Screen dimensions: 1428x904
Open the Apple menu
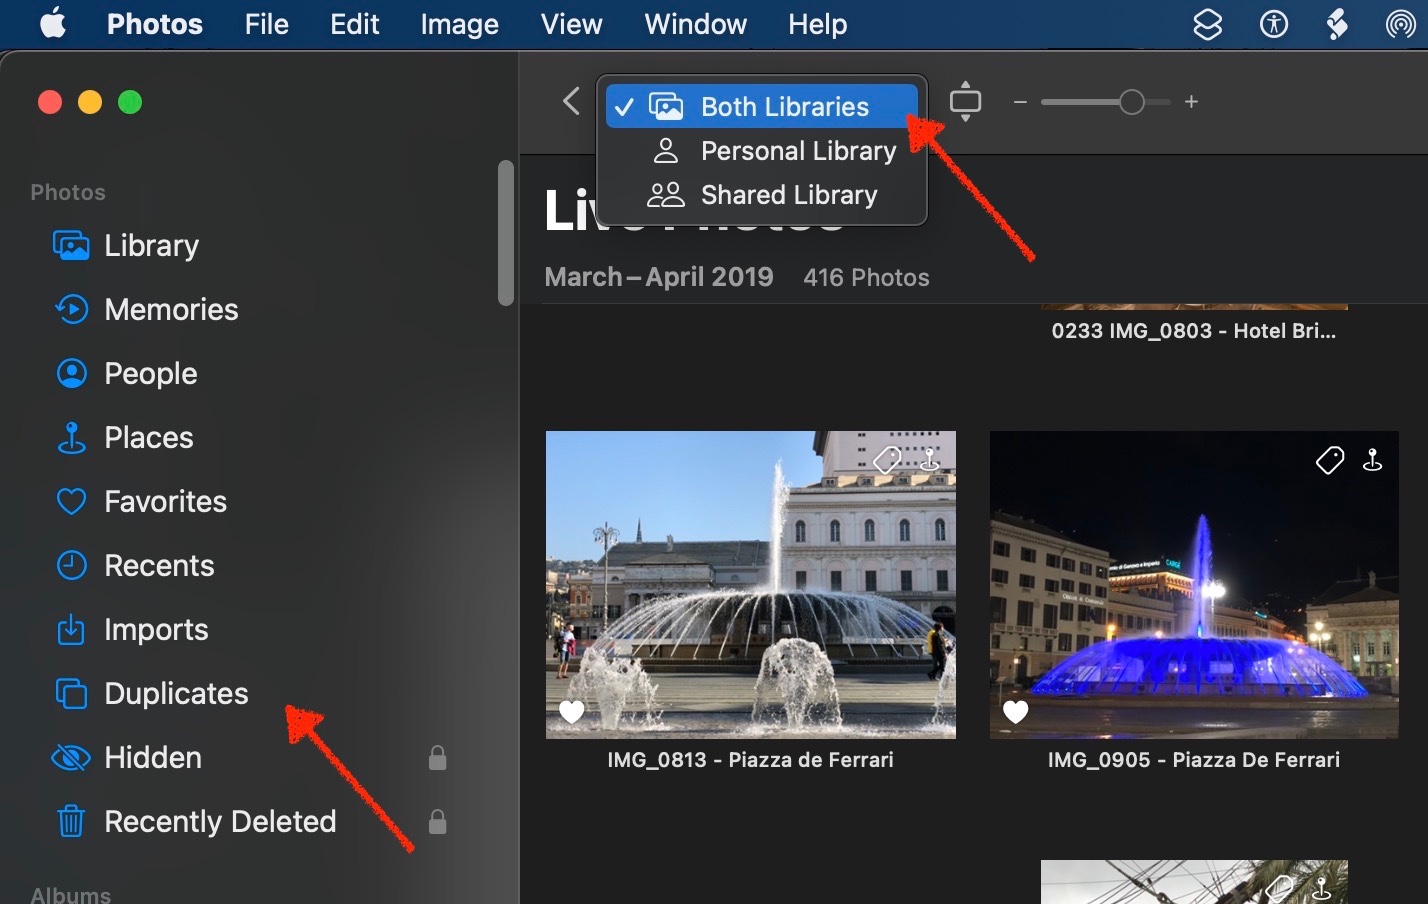(53, 23)
